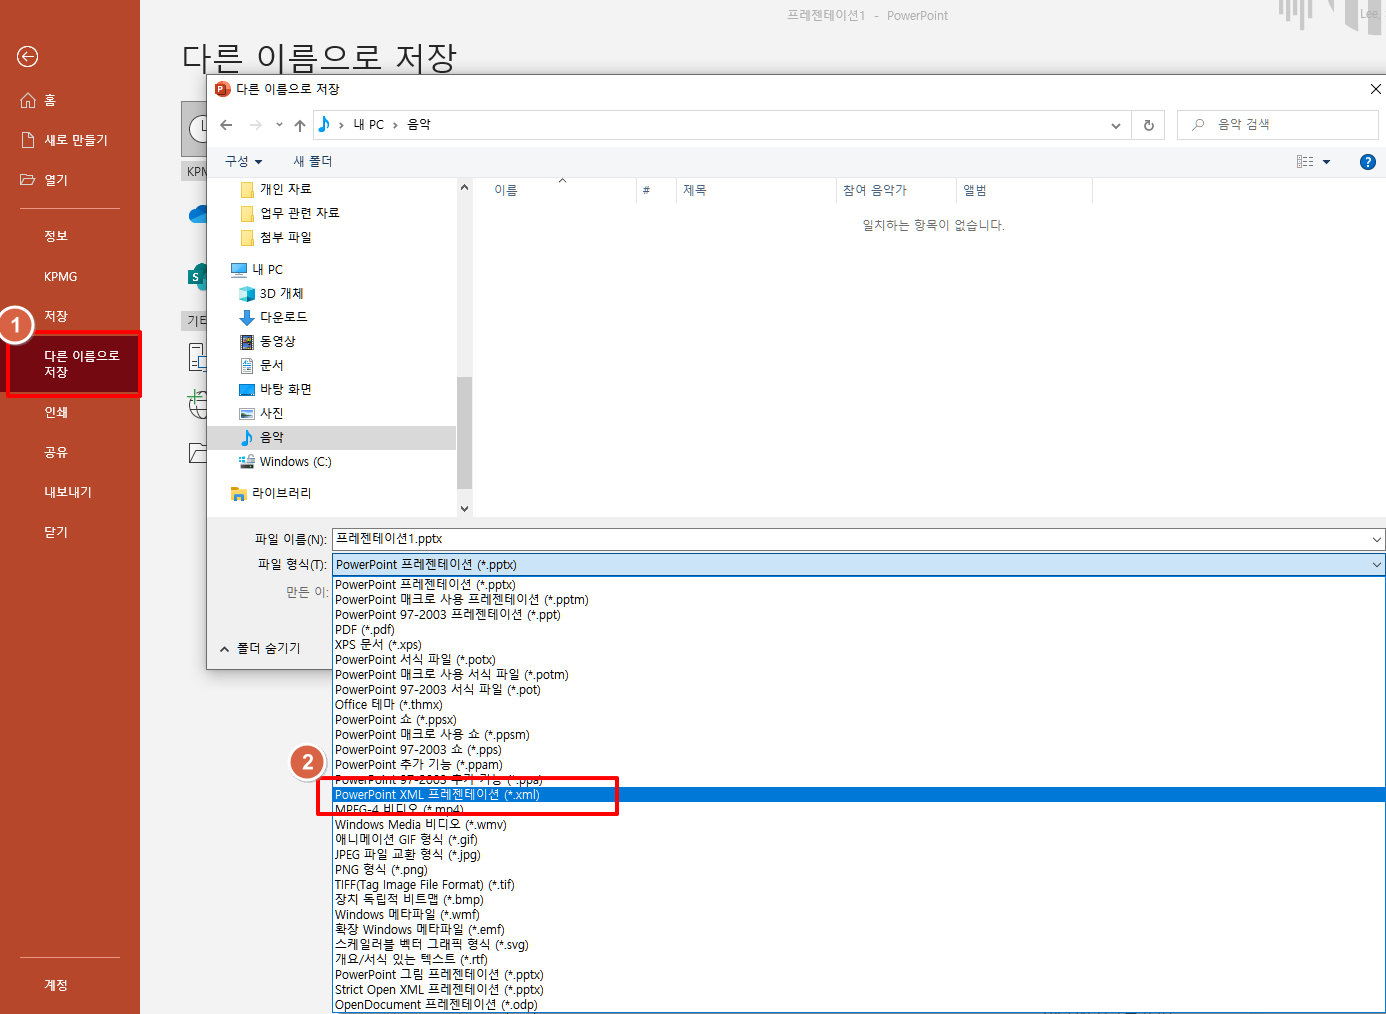Open the 구성 menu
Viewport: 1386px width, 1014px height.
pyautogui.click(x=243, y=161)
